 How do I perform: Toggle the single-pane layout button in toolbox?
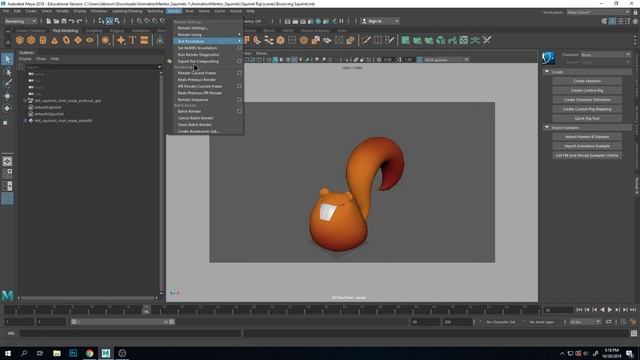(x=7, y=161)
